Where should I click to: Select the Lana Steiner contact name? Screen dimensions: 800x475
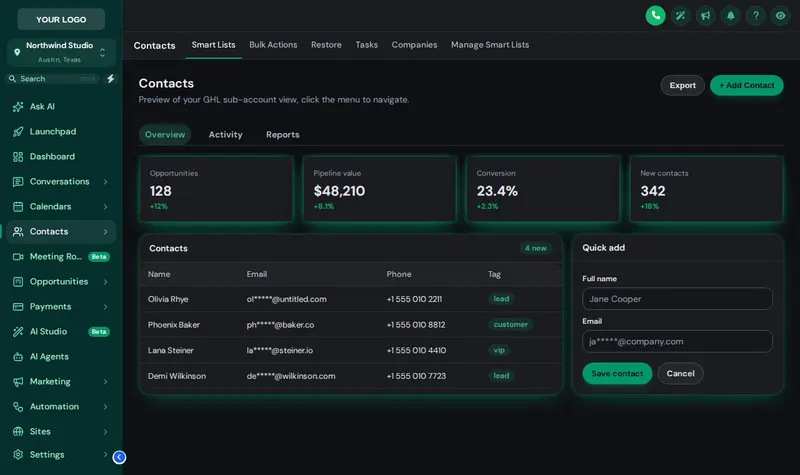click(170, 350)
